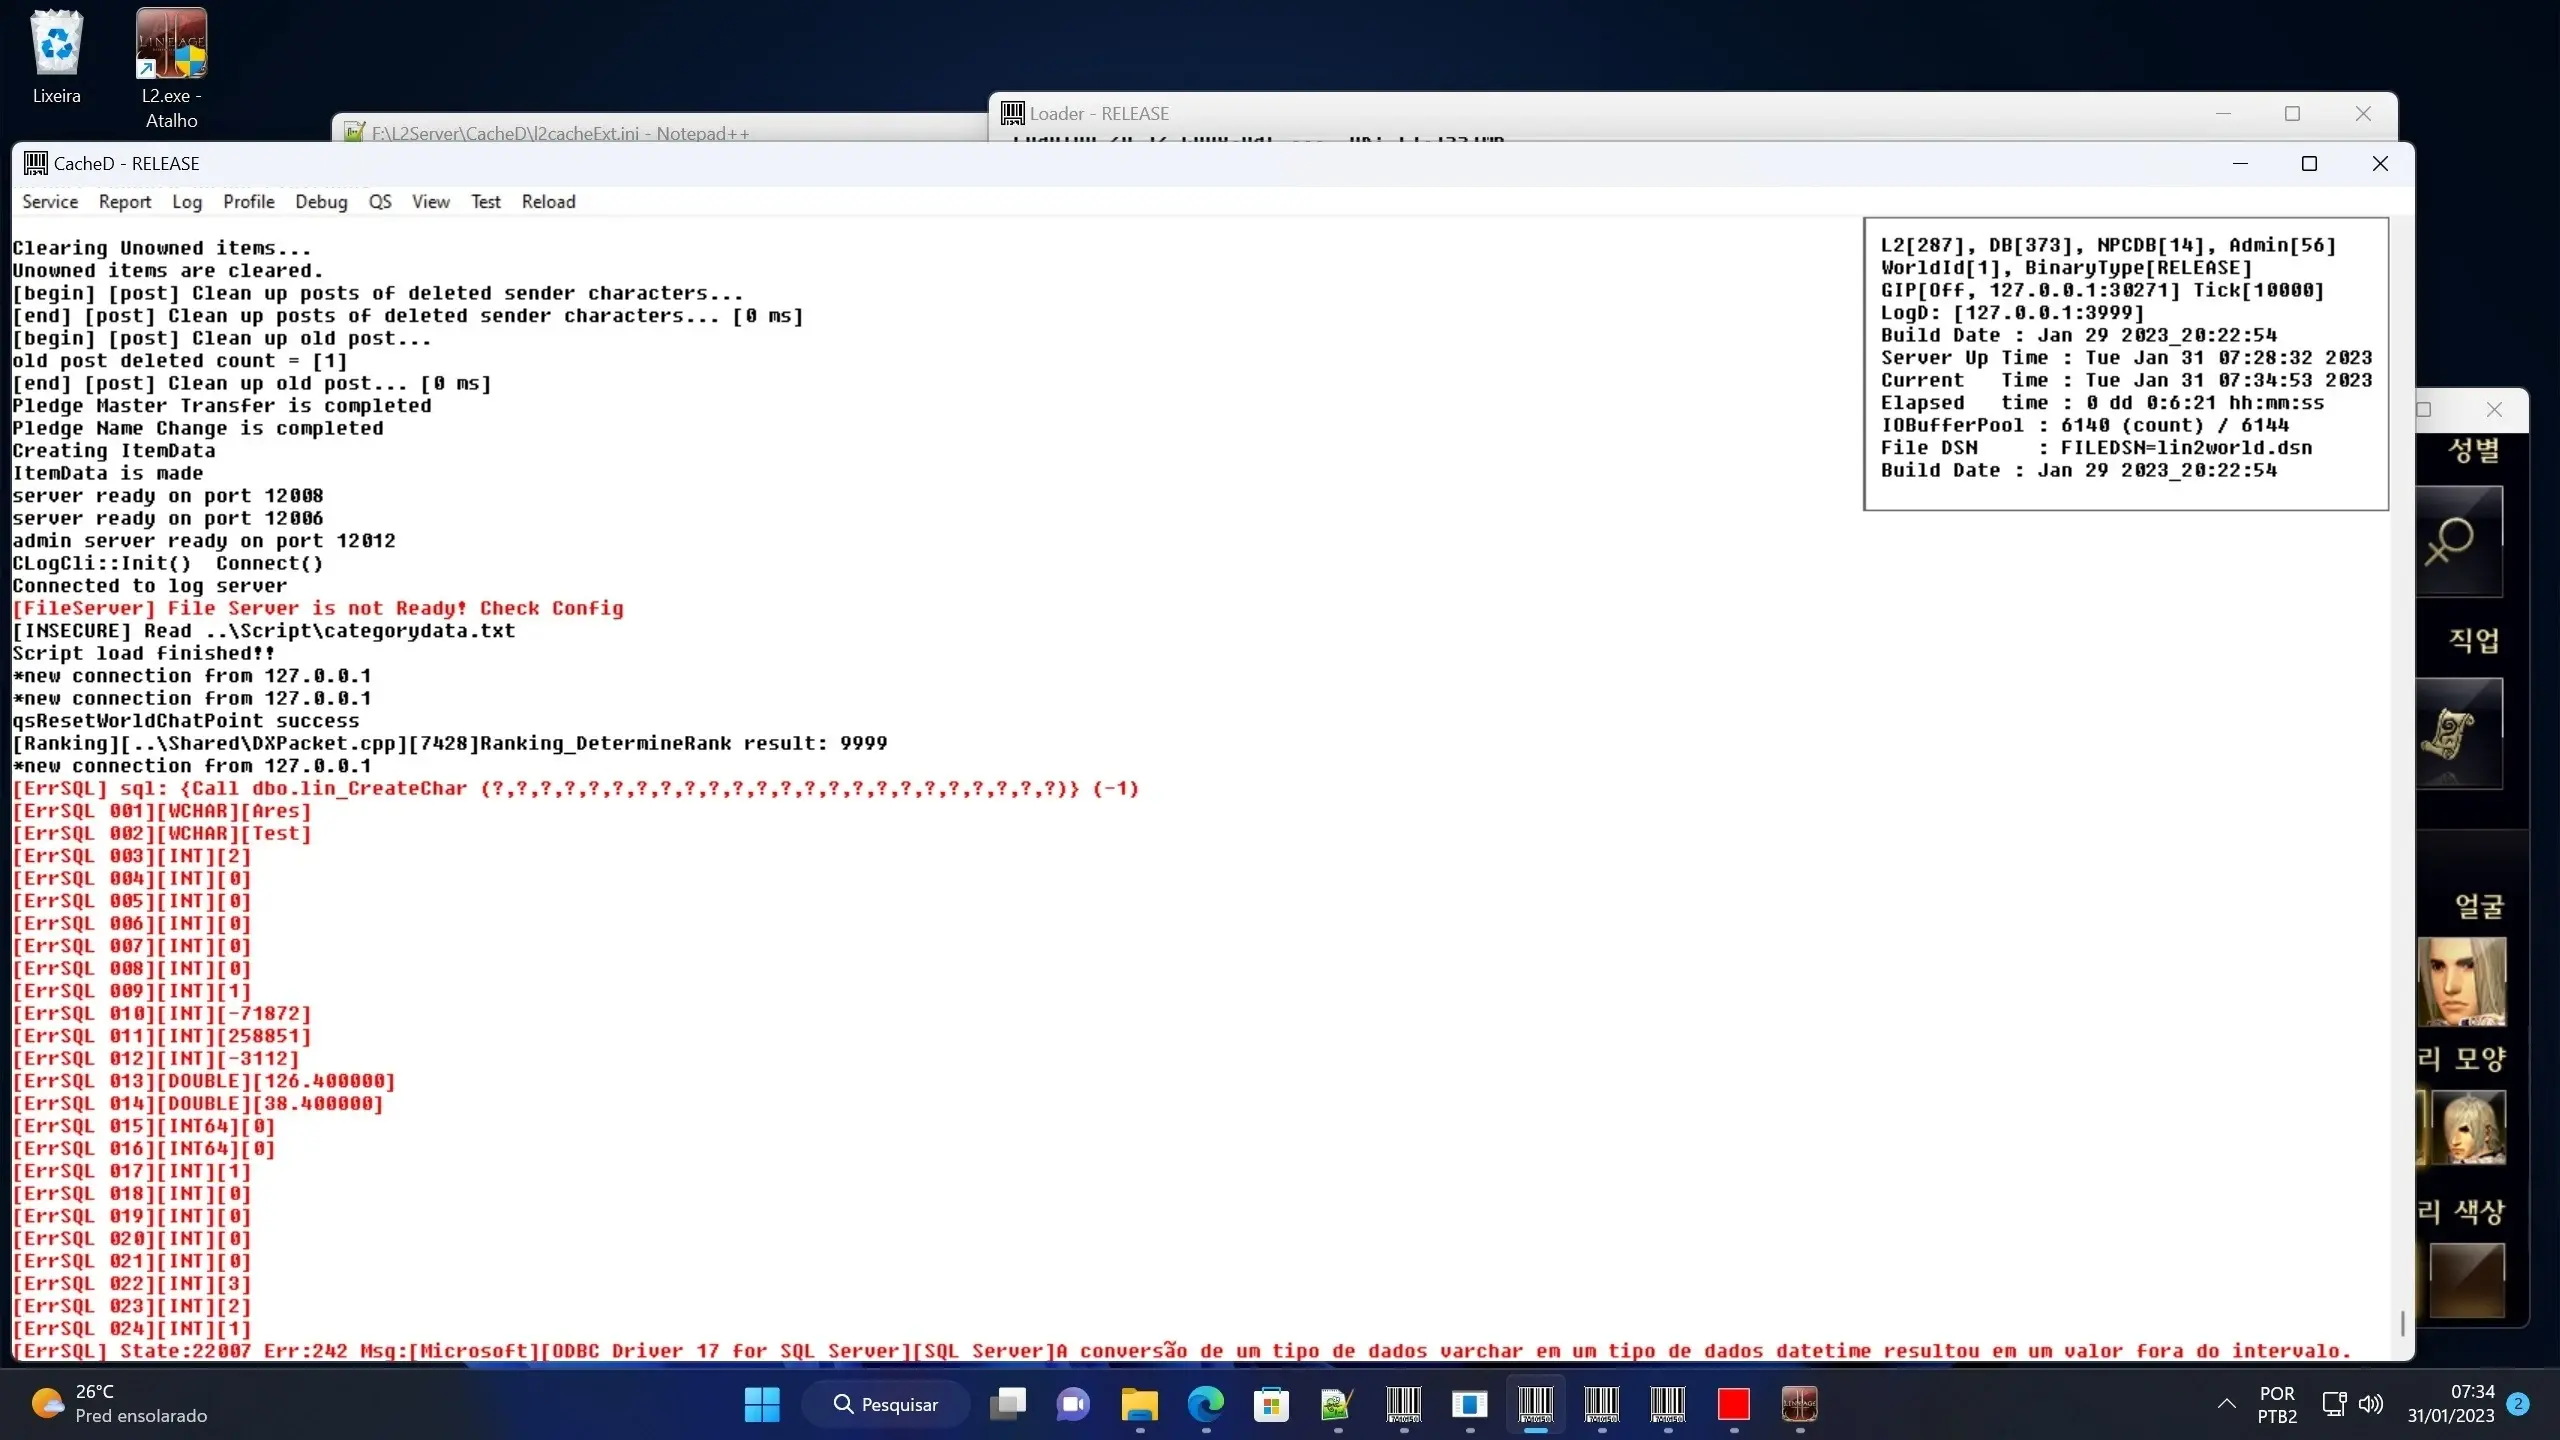Click the Reload button in CacheD
This screenshot has width=2560, height=1440.
tap(549, 200)
